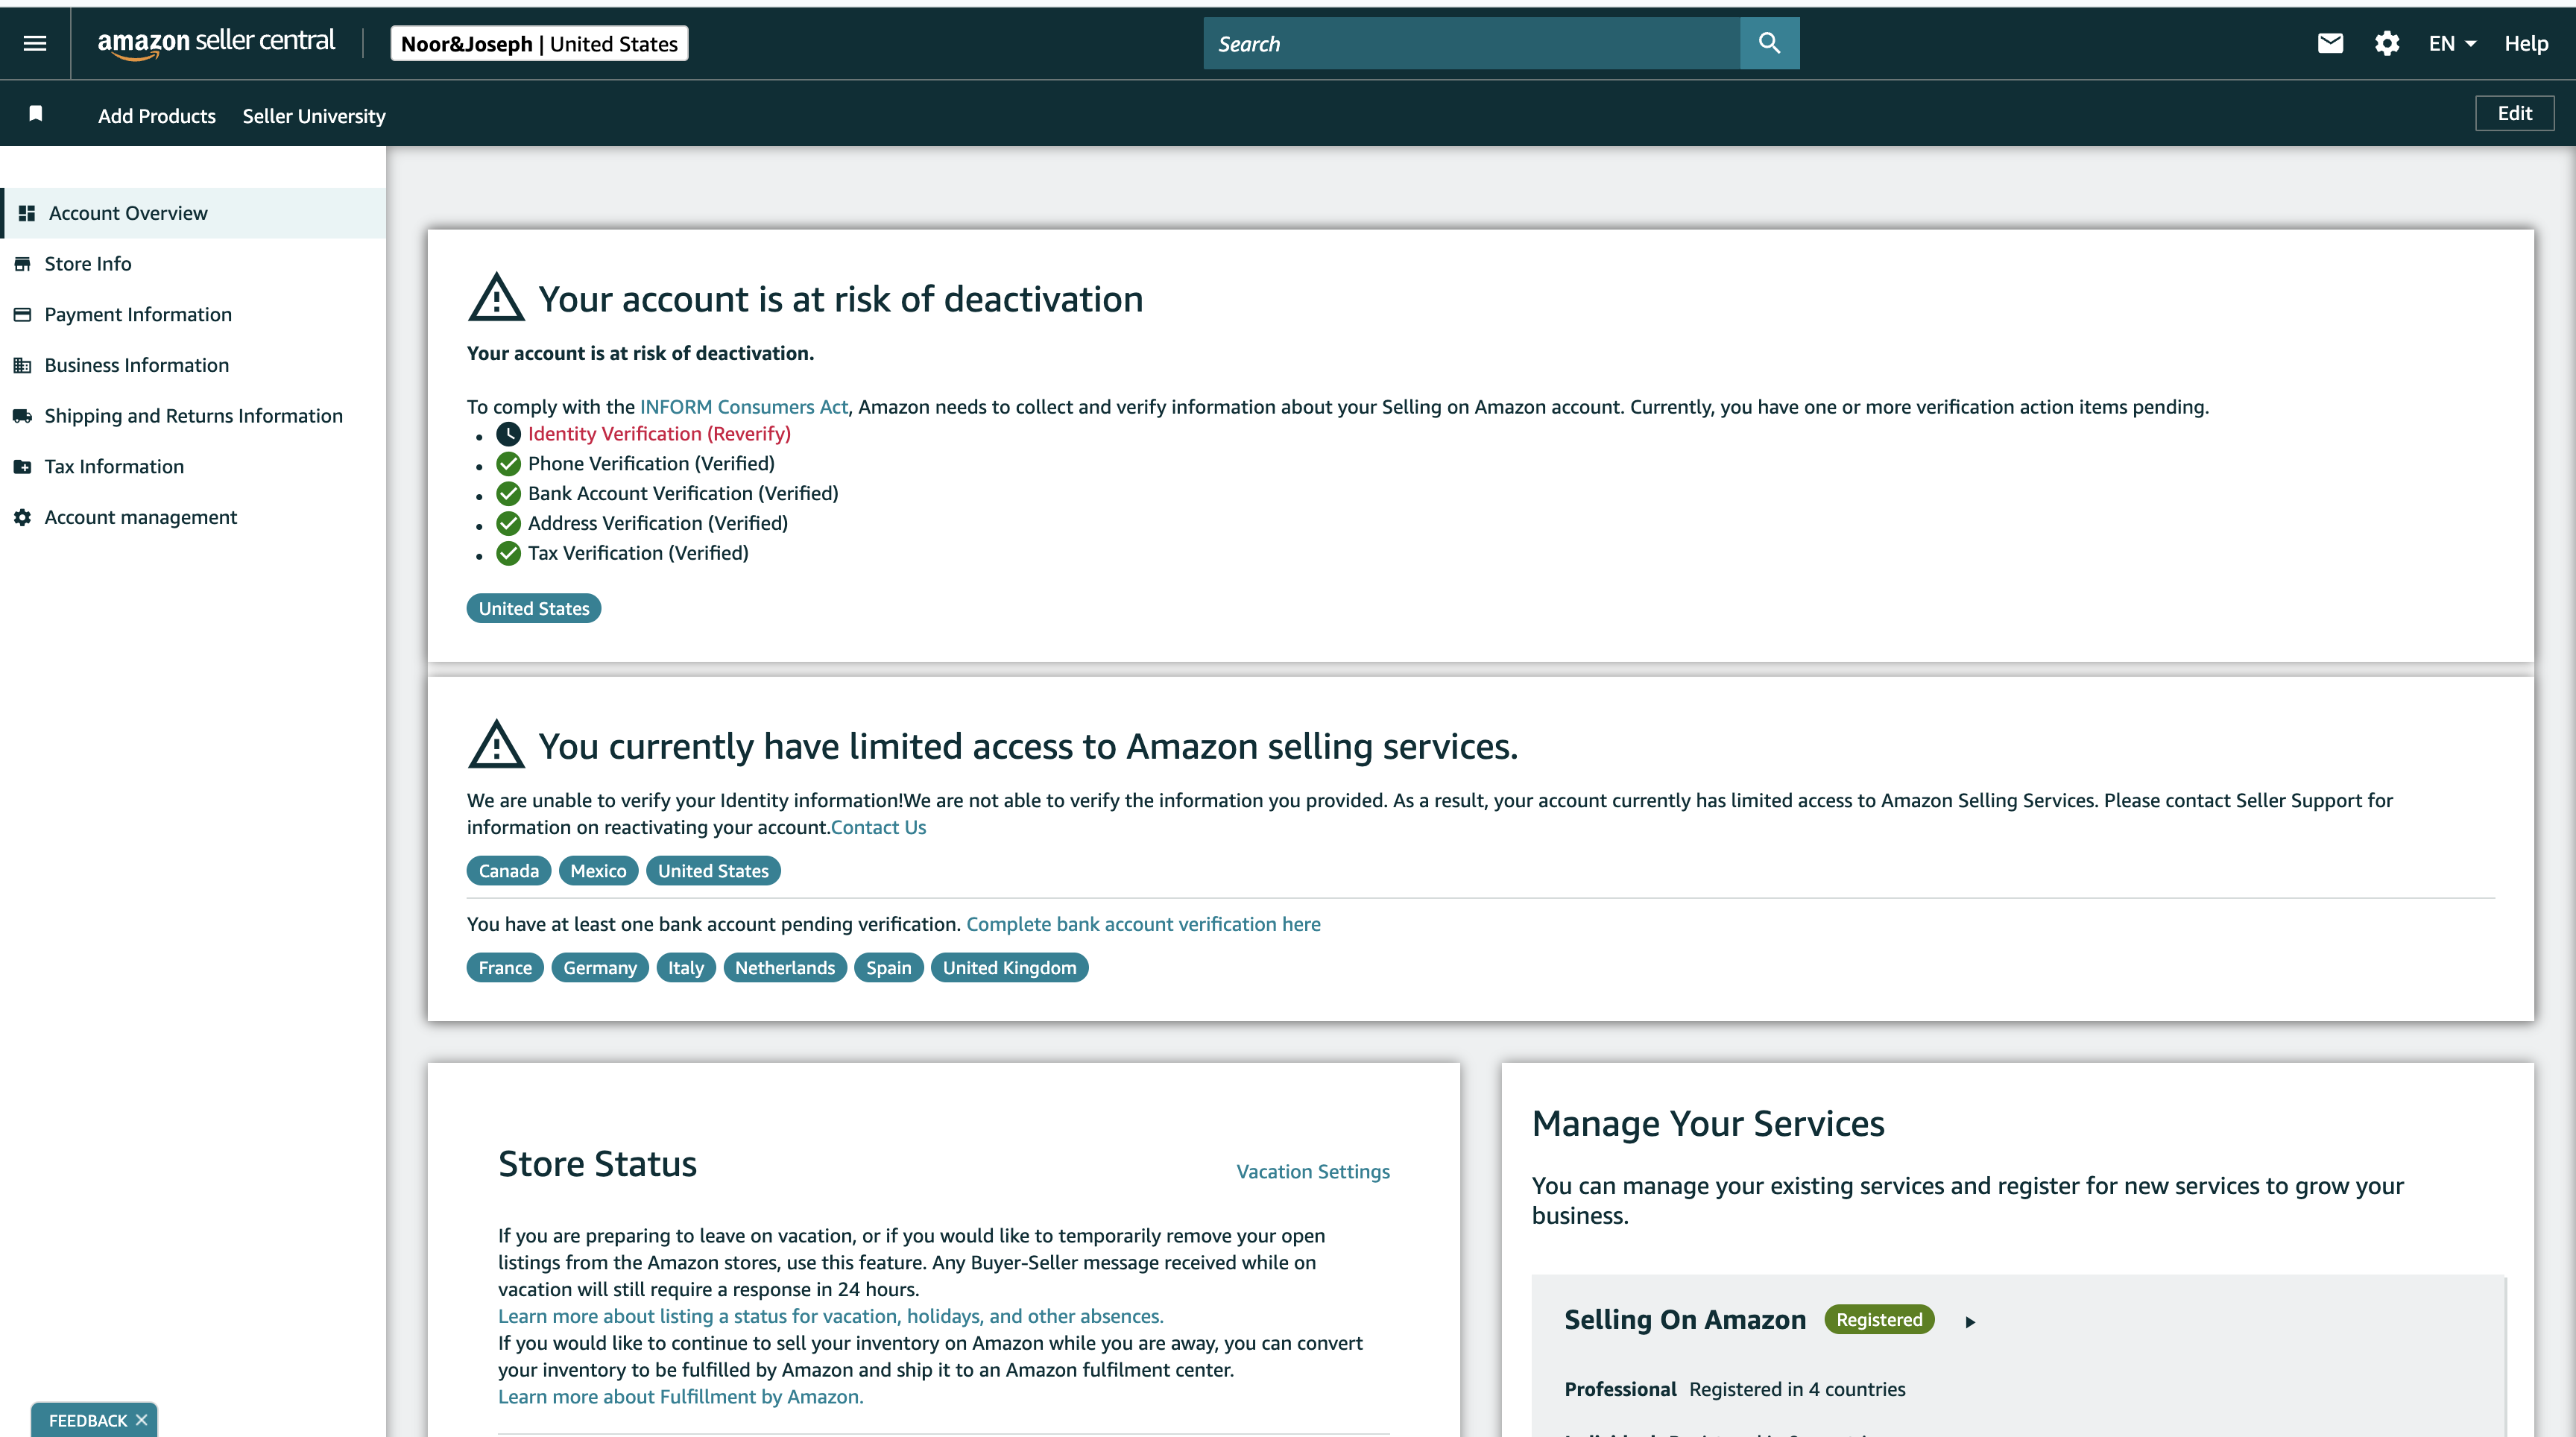Close the Feedback tab with X
Viewport: 2576px width, 1437px height.
(141, 1420)
